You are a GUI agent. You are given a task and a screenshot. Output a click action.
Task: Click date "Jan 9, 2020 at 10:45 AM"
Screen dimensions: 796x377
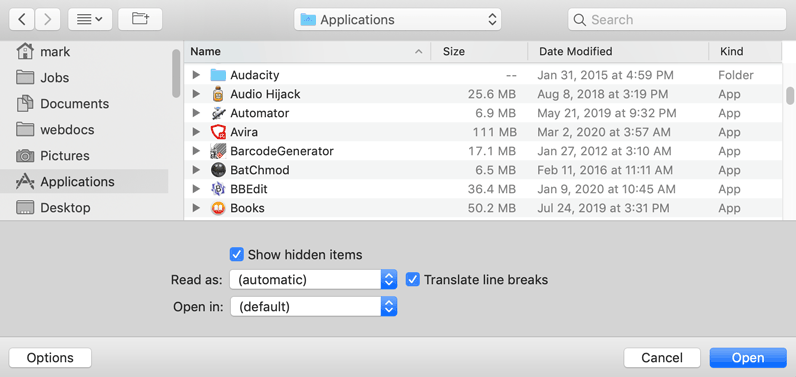point(606,189)
